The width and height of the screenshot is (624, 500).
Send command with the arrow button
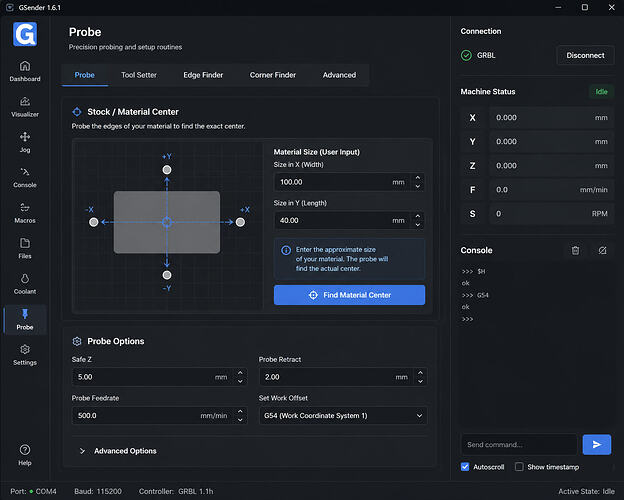point(597,444)
